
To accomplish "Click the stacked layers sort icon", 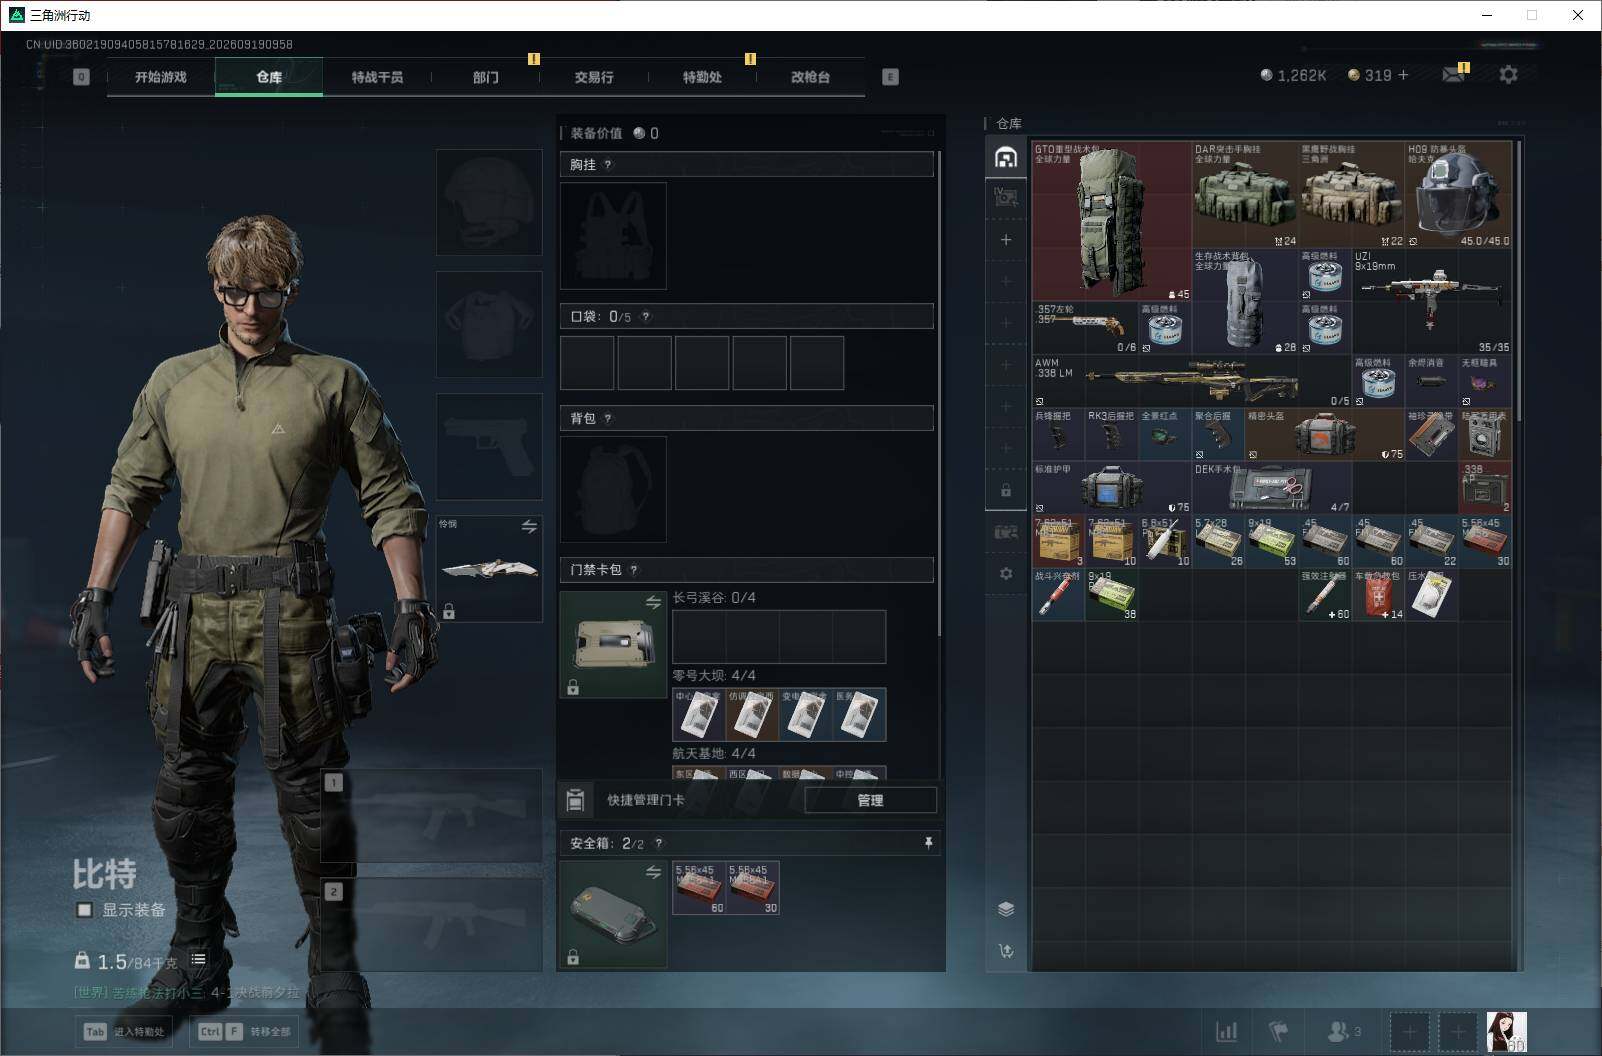I will point(1006,909).
